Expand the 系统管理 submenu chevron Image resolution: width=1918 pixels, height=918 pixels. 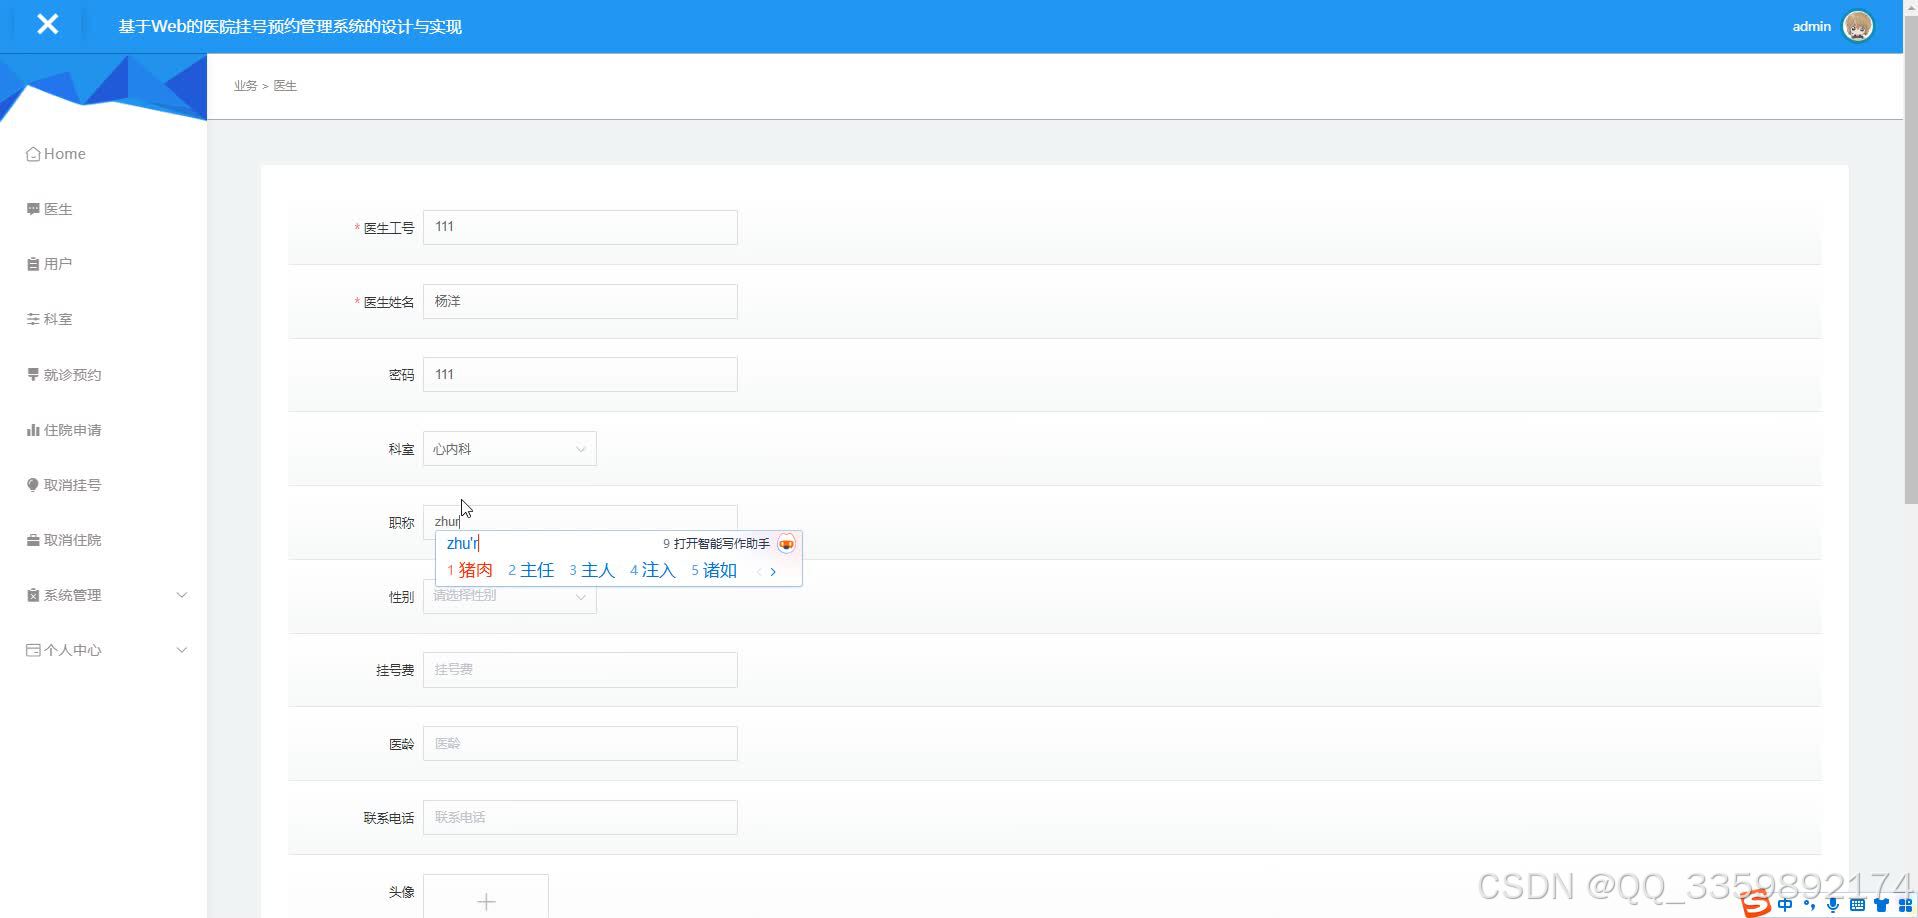[x=182, y=595]
